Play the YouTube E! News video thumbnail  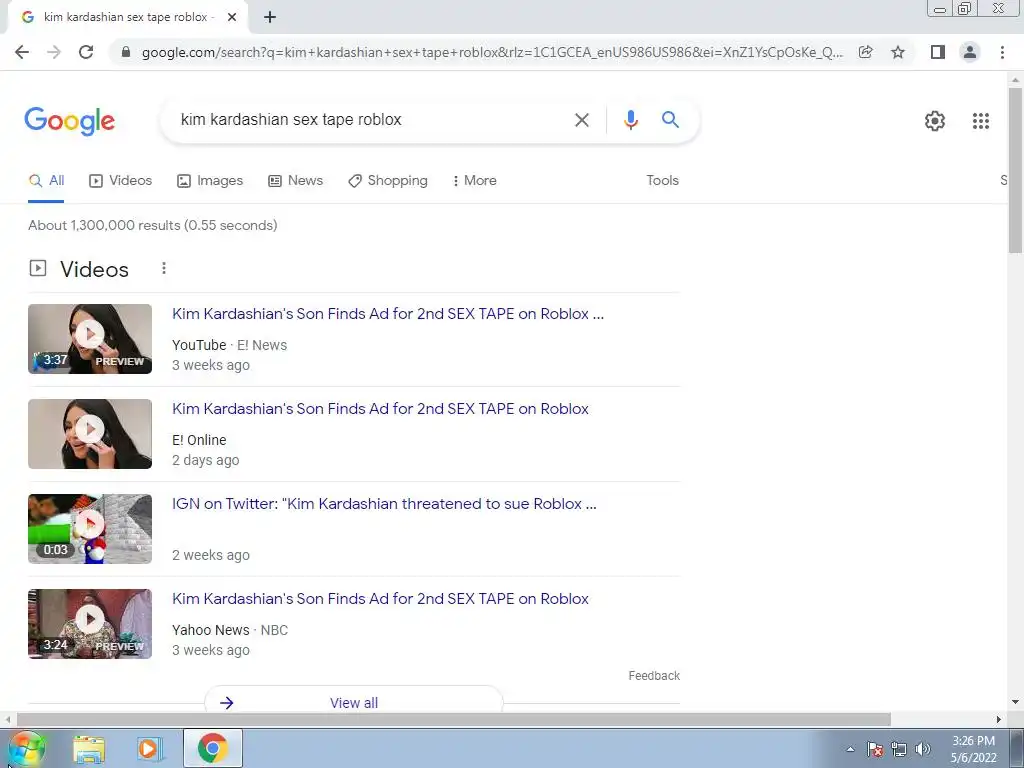point(90,339)
